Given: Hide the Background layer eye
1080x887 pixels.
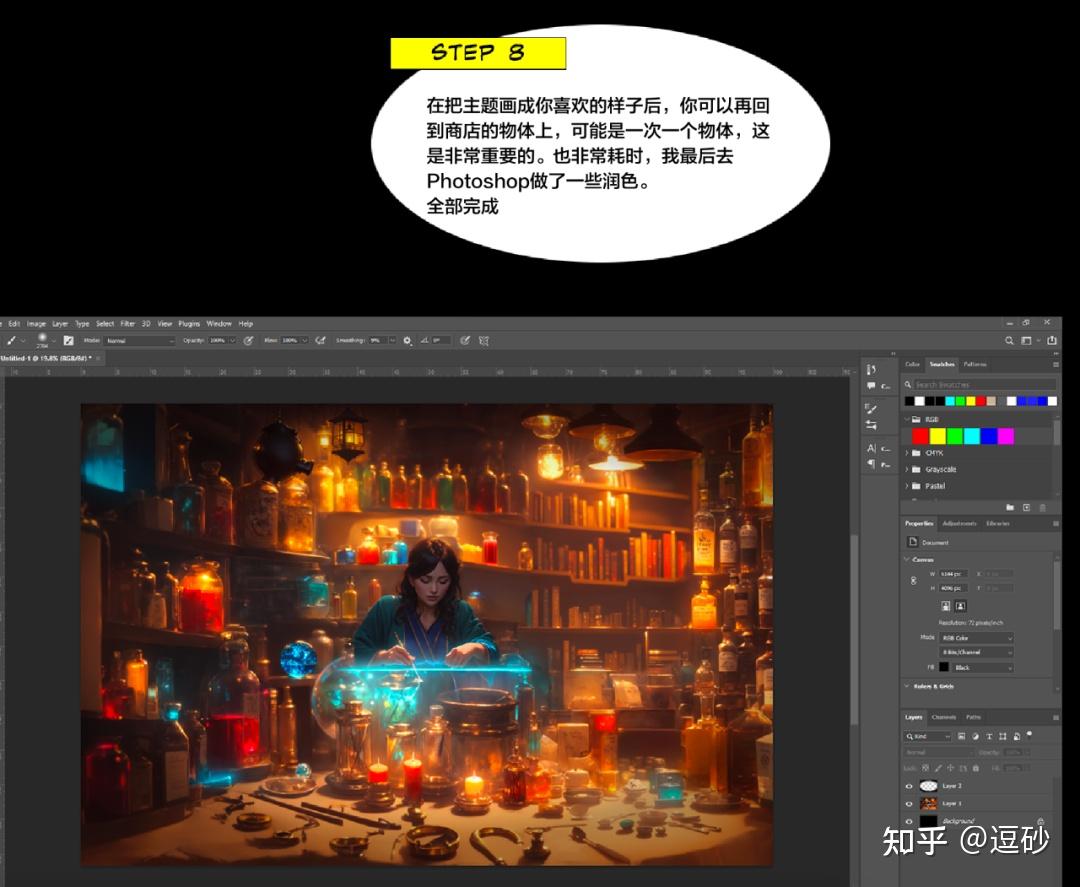Looking at the screenshot, I should 908,822.
